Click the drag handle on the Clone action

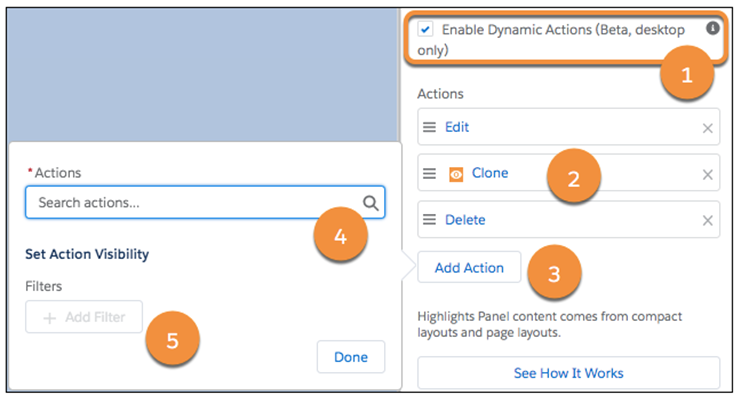click(429, 174)
